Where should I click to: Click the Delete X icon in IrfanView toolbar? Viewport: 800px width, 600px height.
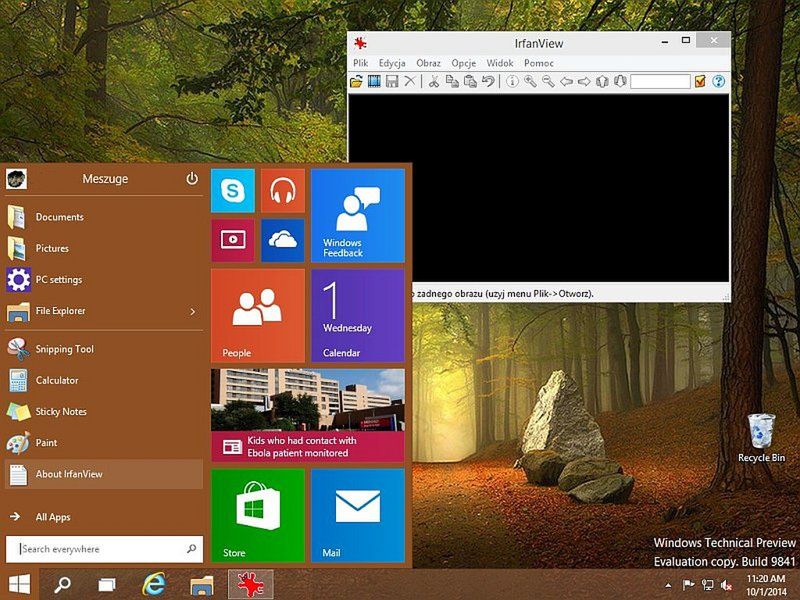tap(410, 81)
